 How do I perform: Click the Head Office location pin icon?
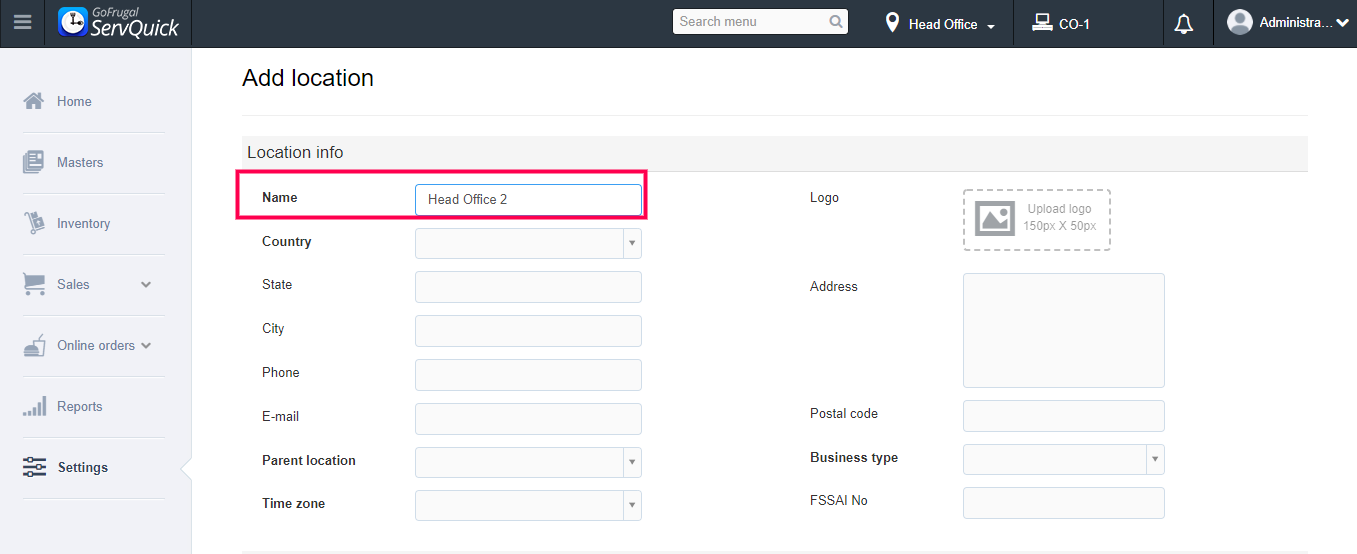(893, 23)
